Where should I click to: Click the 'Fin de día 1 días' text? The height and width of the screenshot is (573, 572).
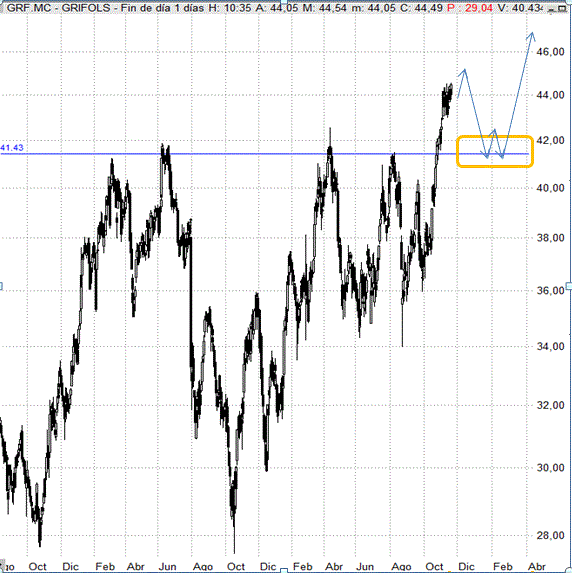point(162,8)
